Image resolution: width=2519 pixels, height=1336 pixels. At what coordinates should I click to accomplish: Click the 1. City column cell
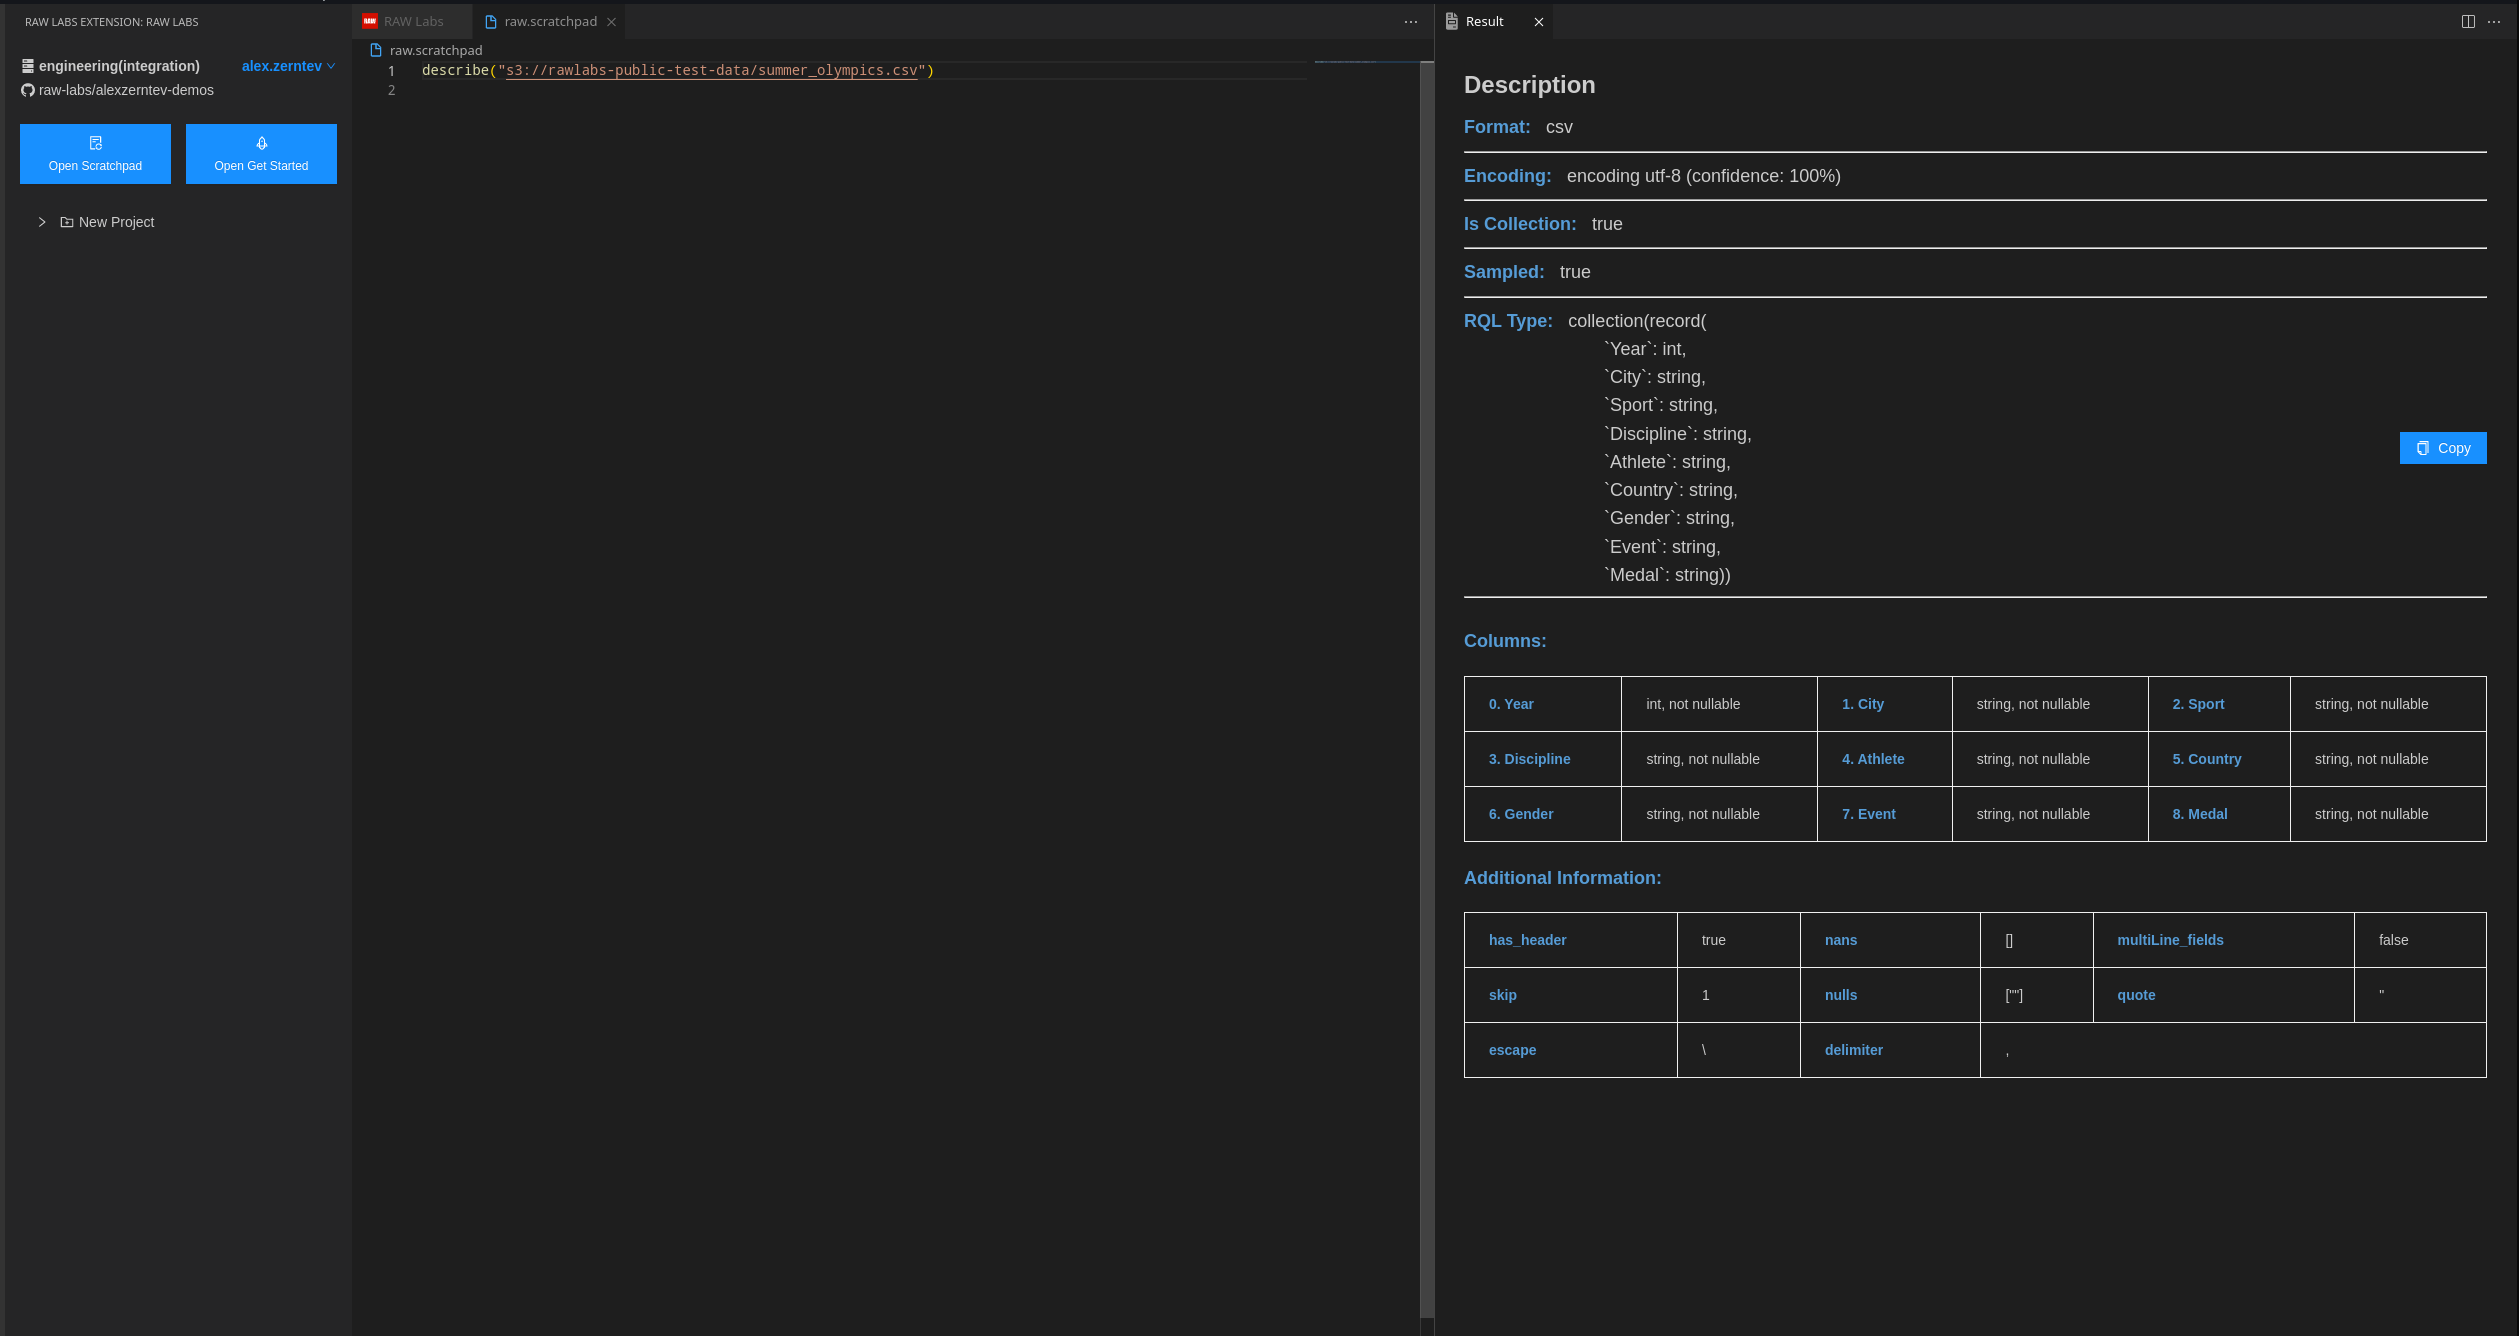coord(1885,704)
